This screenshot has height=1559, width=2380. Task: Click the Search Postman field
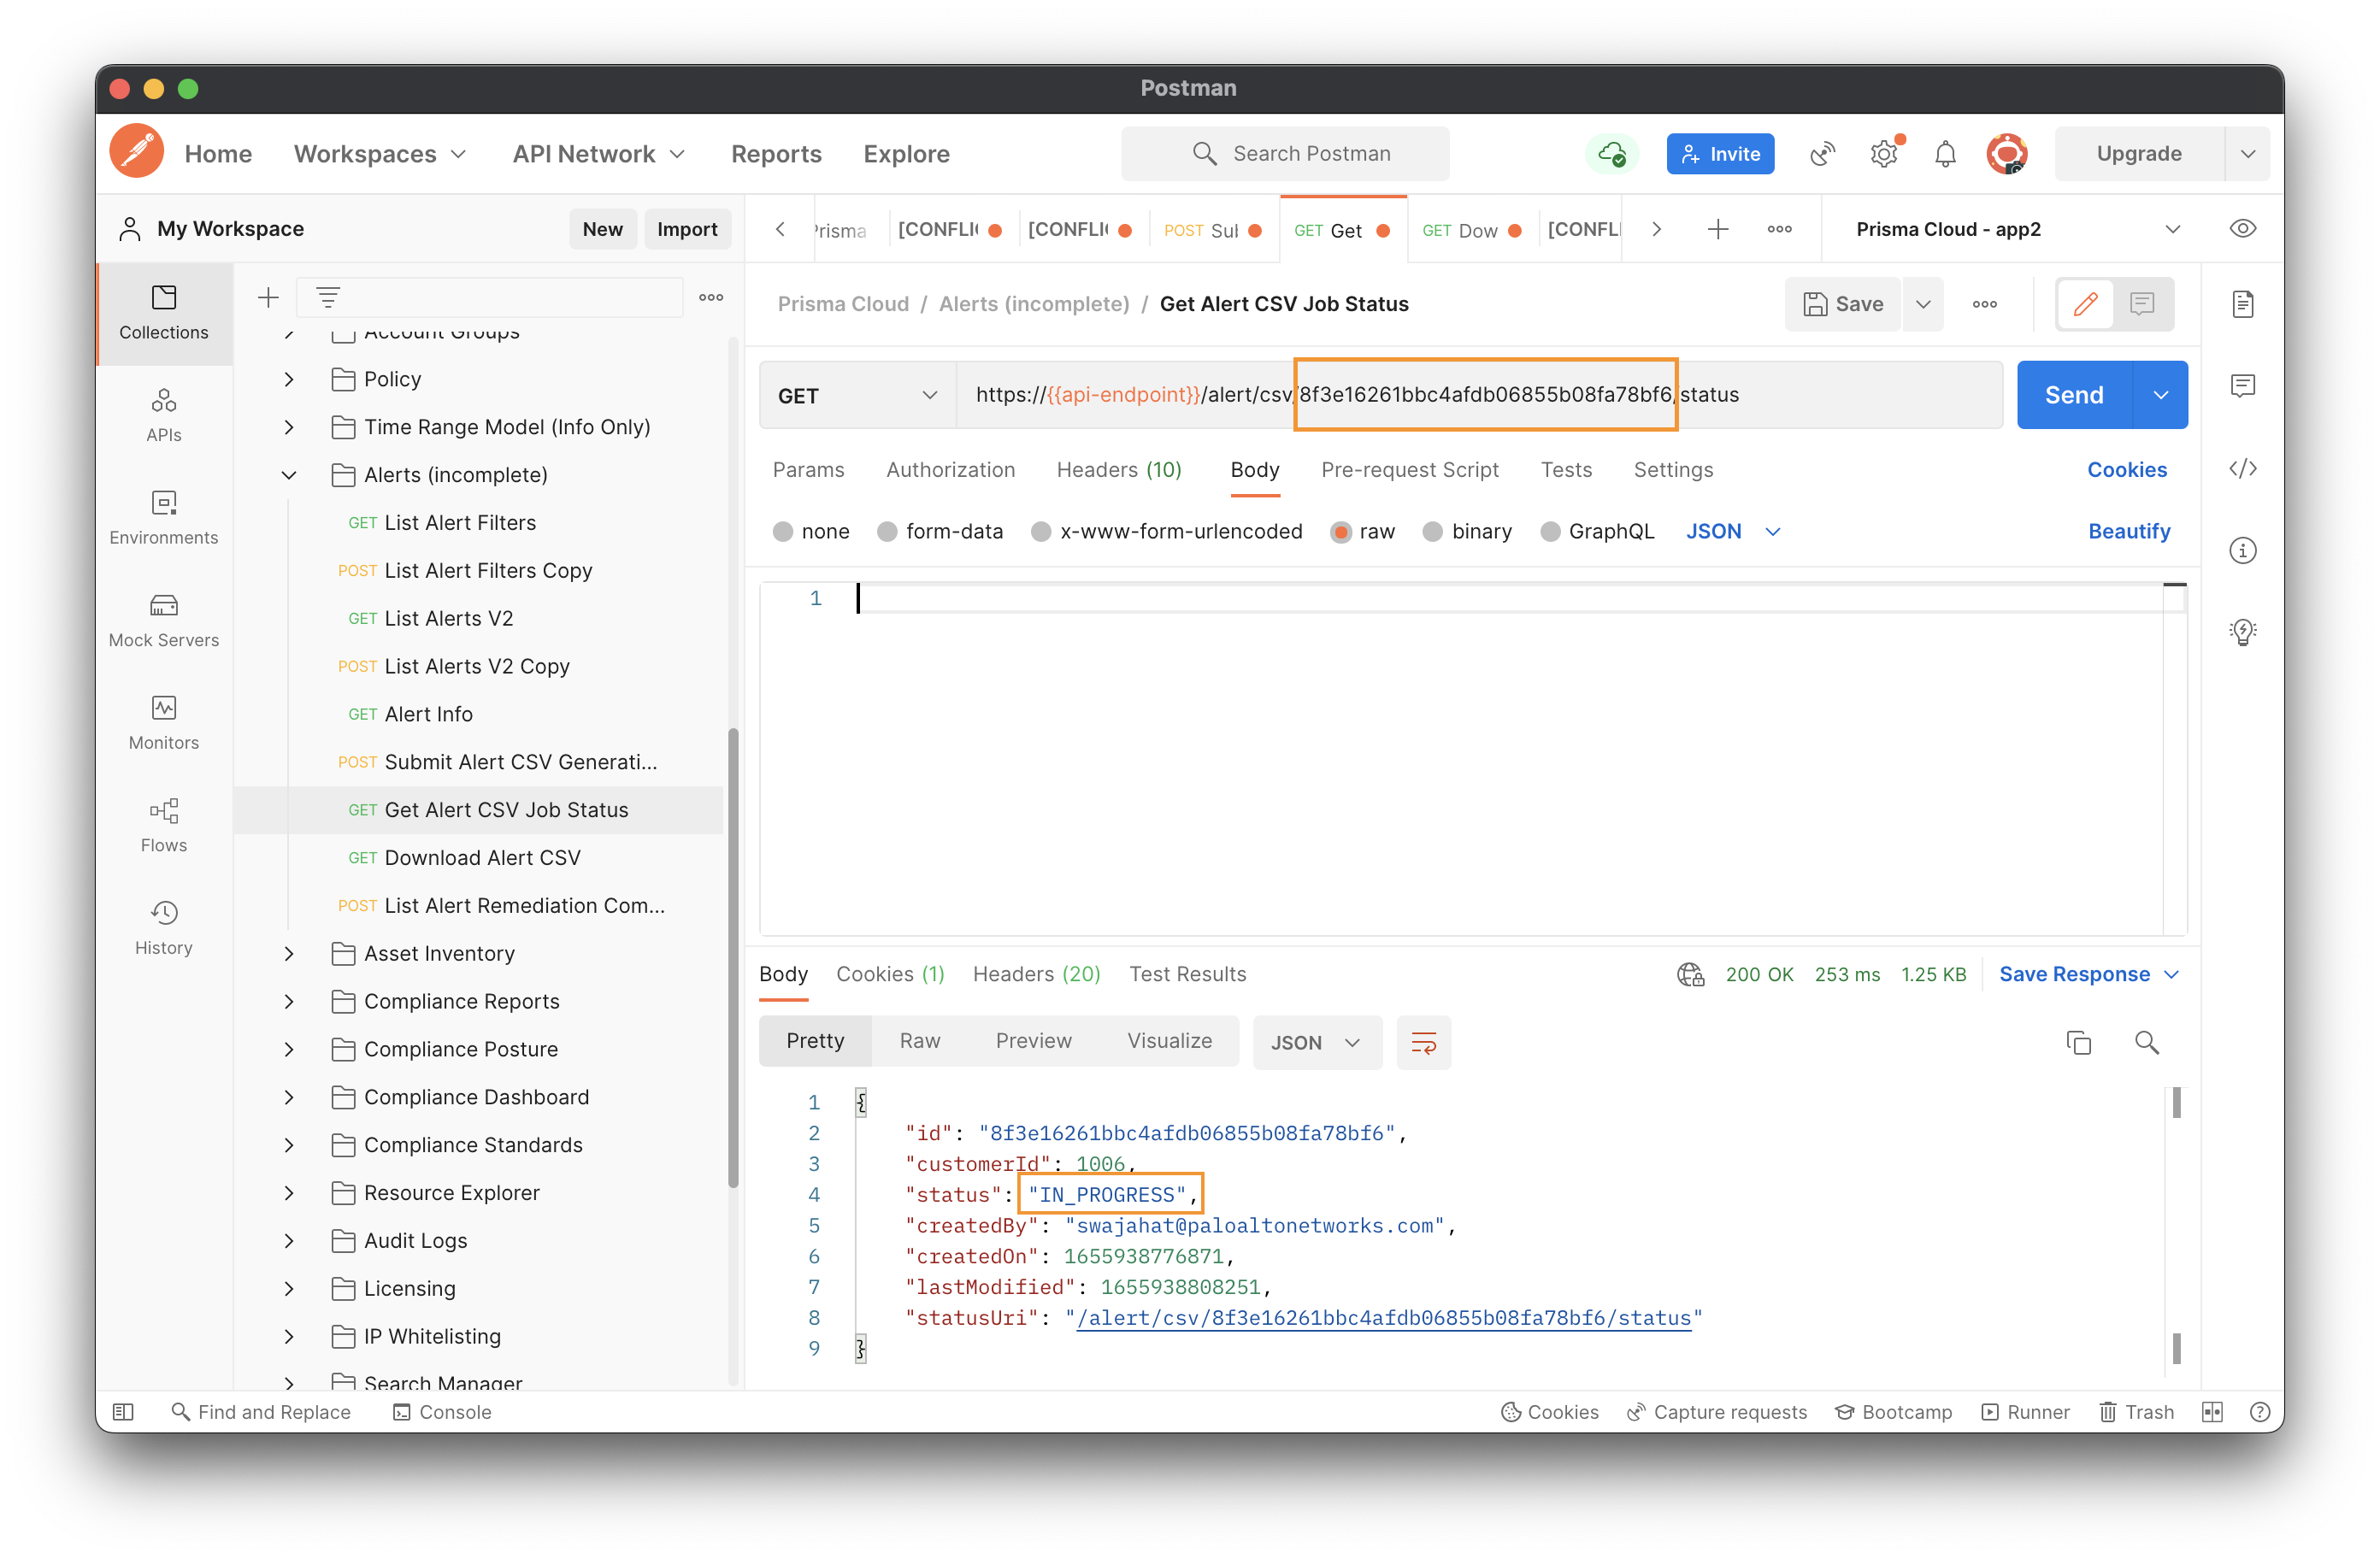pyautogui.click(x=1285, y=154)
